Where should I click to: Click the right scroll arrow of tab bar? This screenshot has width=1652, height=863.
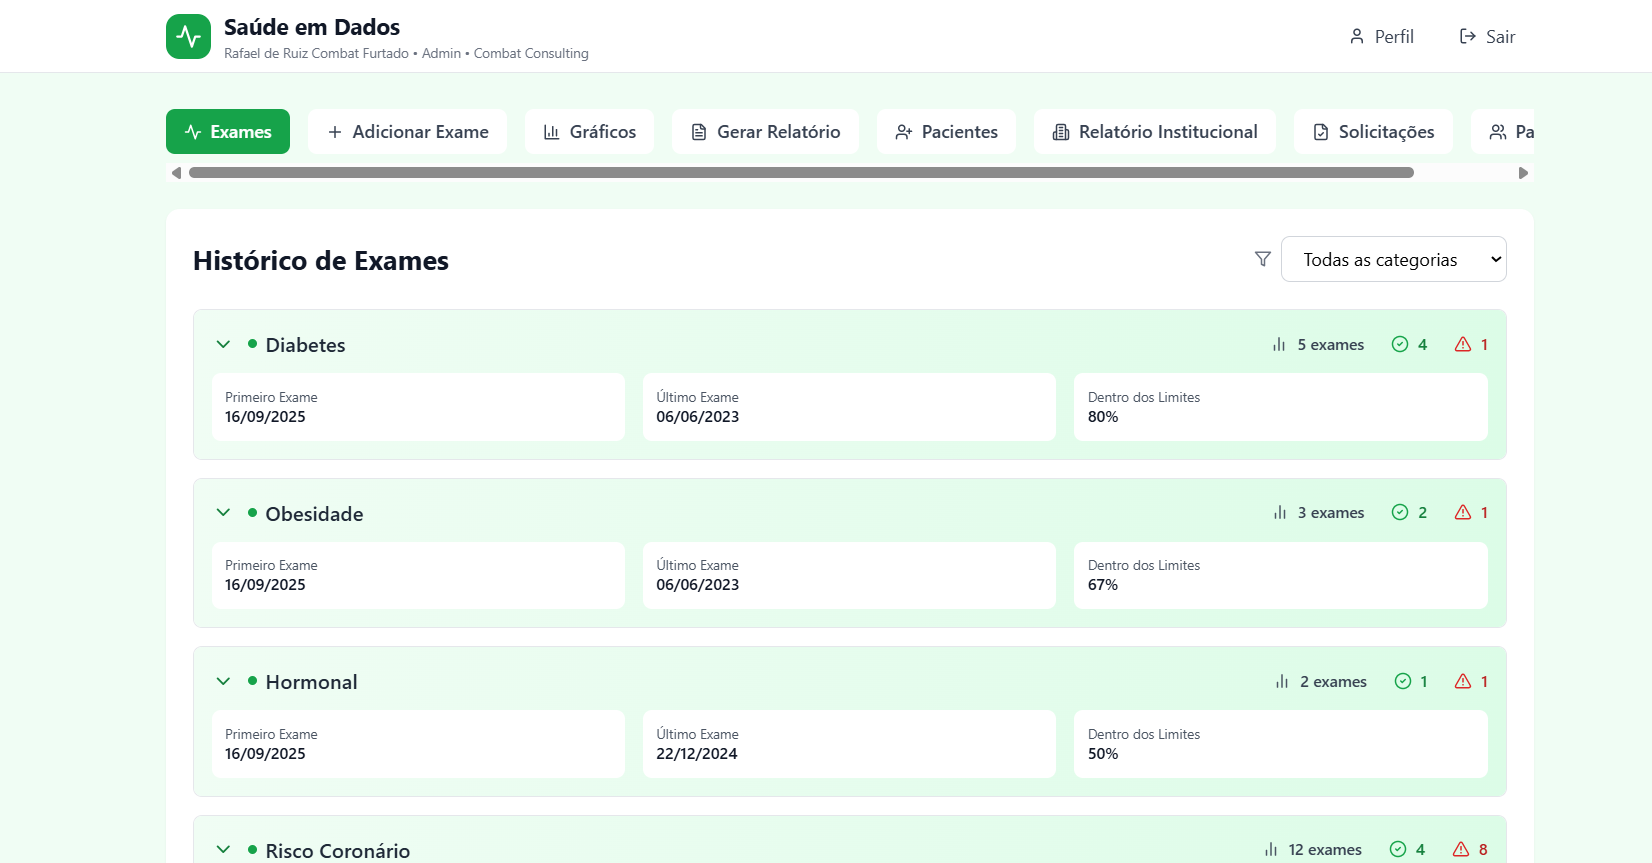1523,173
